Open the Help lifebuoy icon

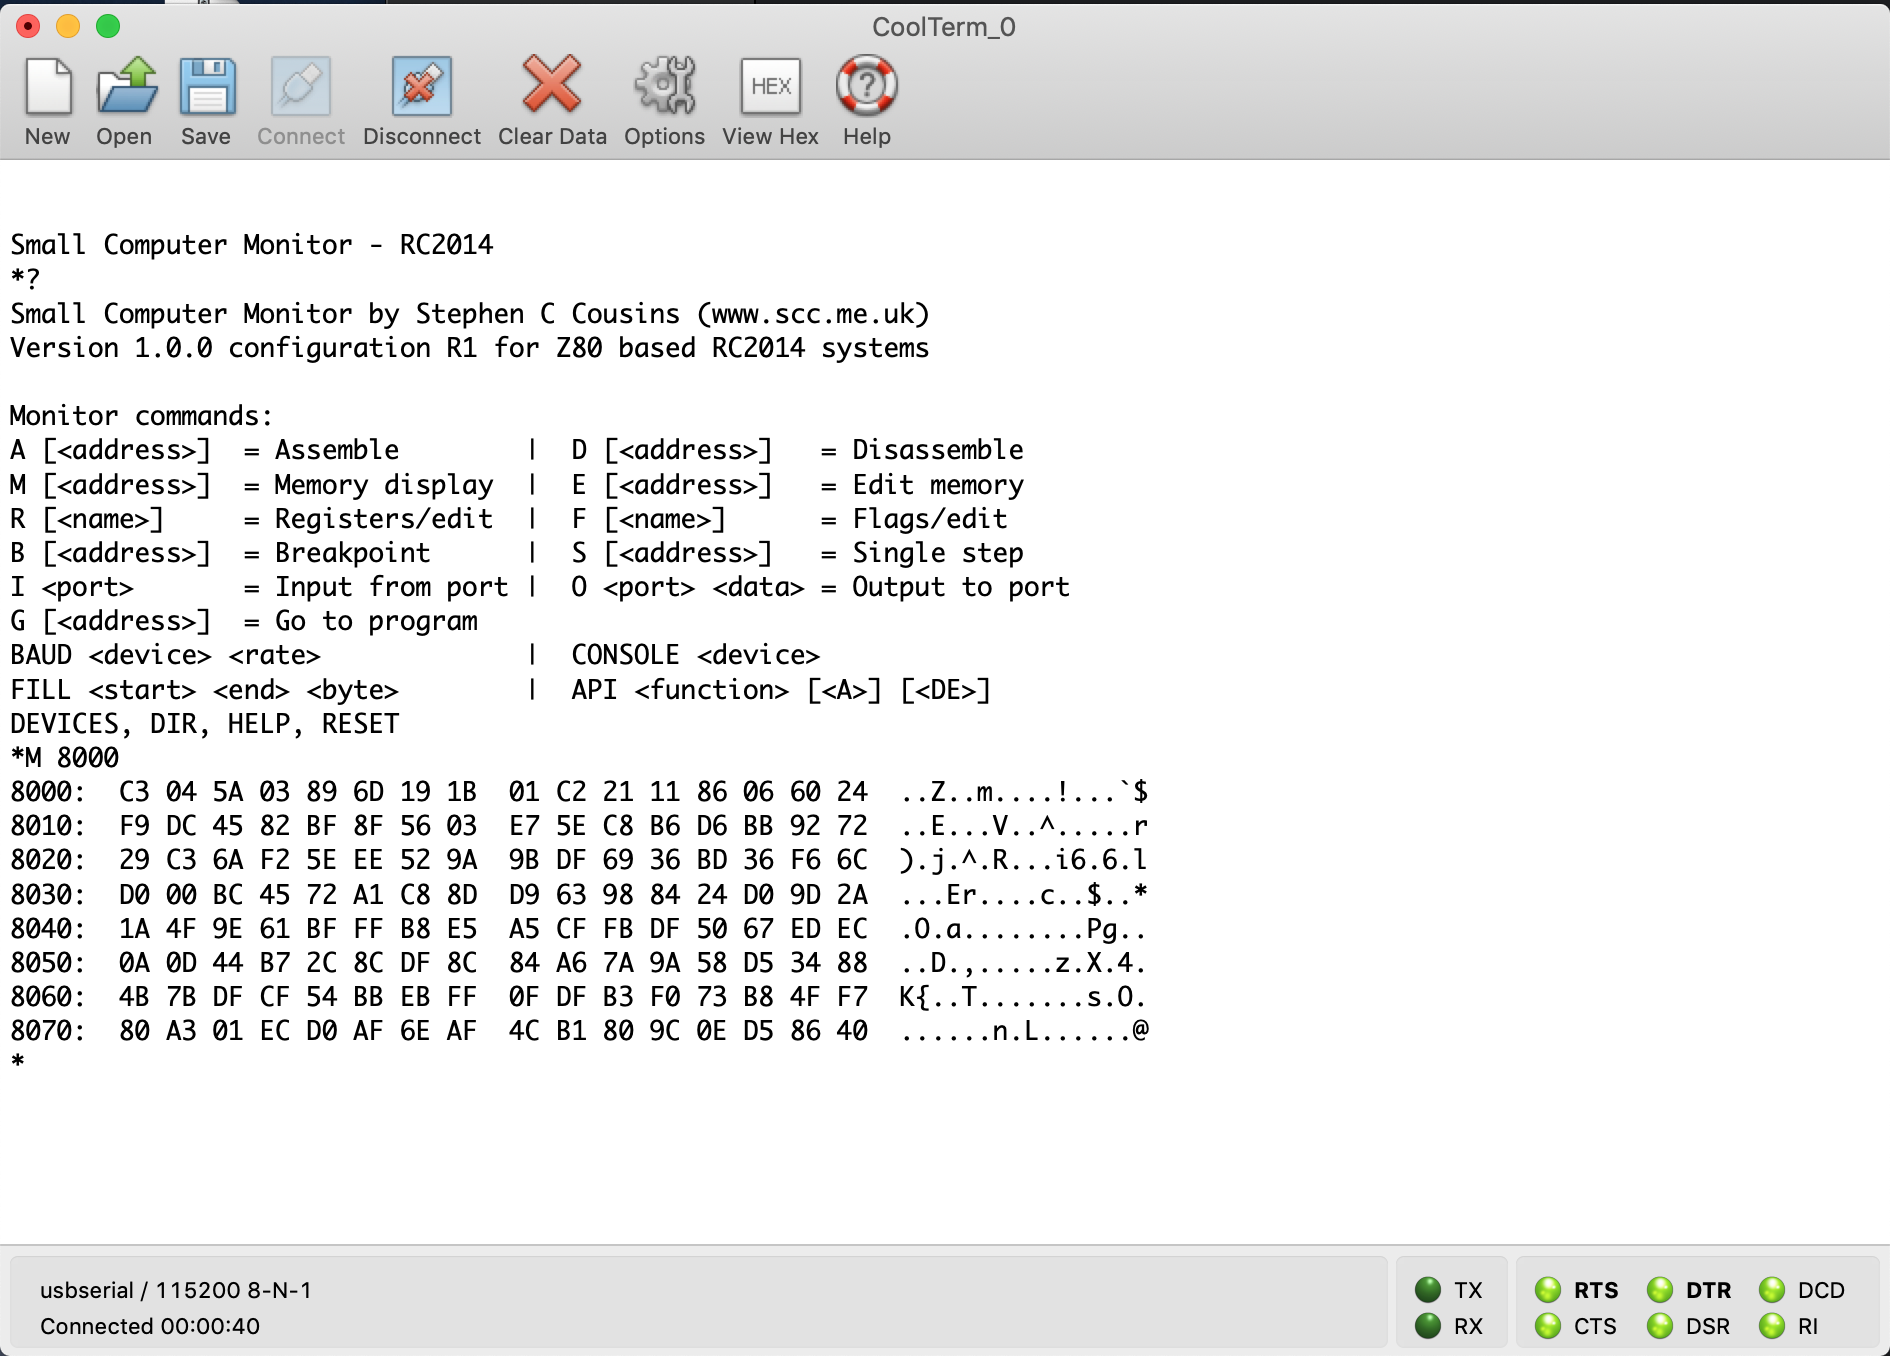pos(867,86)
